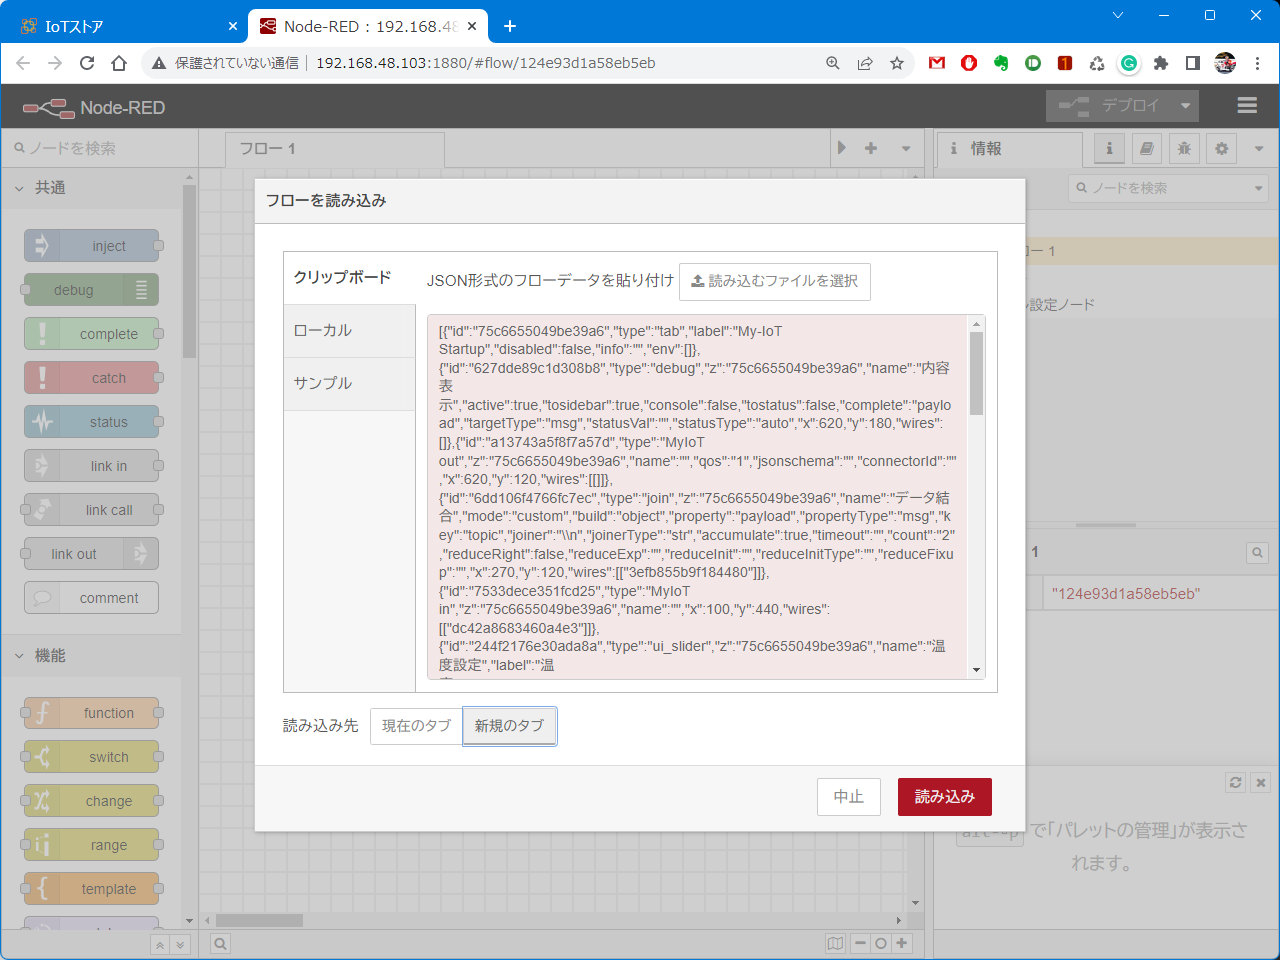The width and height of the screenshot is (1280, 960).
Task: Refresh the tips with reload icon
Action: pyautogui.click(x=1236, y=783)
